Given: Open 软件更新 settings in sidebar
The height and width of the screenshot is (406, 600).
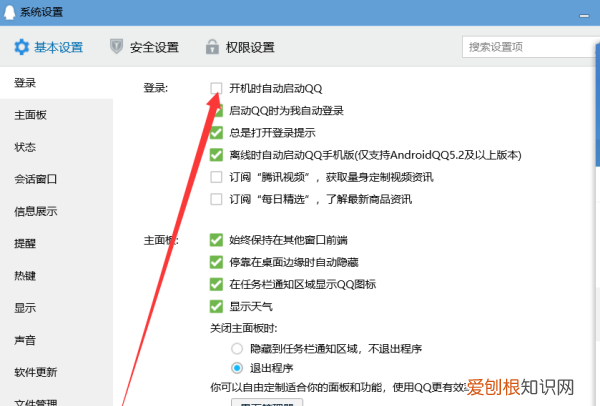Looking at the screenshot, I should click(x=56, y=372).
